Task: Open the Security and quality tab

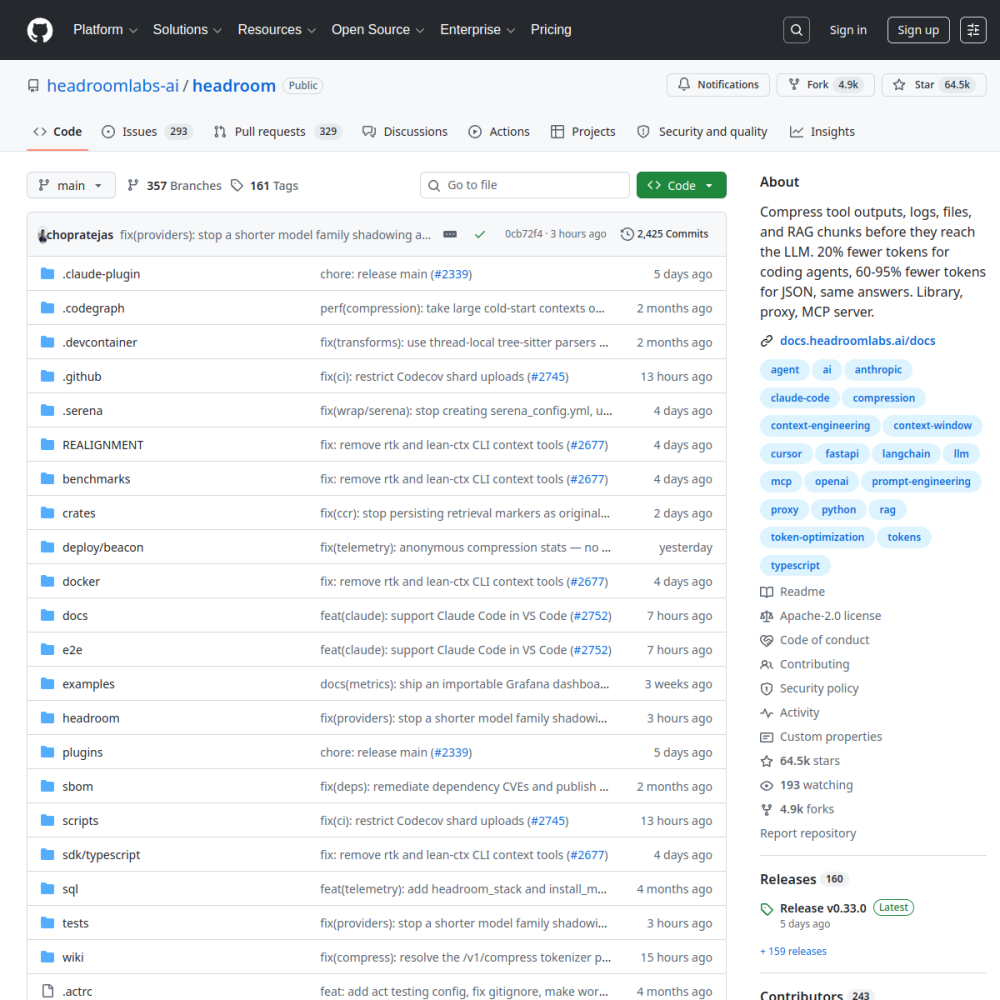Action: pos(702,132)
